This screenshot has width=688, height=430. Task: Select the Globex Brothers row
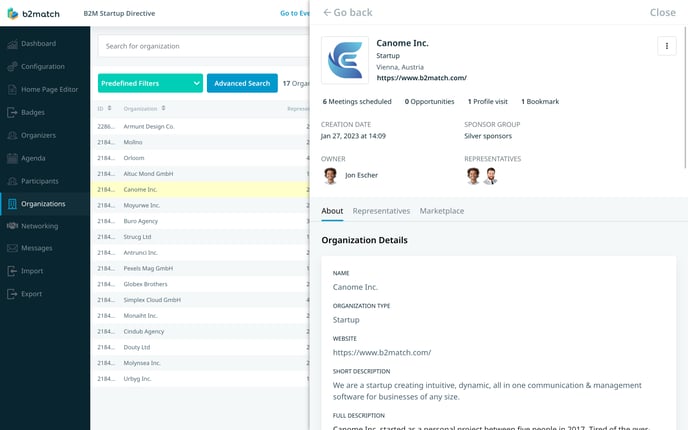coord(200,284)
